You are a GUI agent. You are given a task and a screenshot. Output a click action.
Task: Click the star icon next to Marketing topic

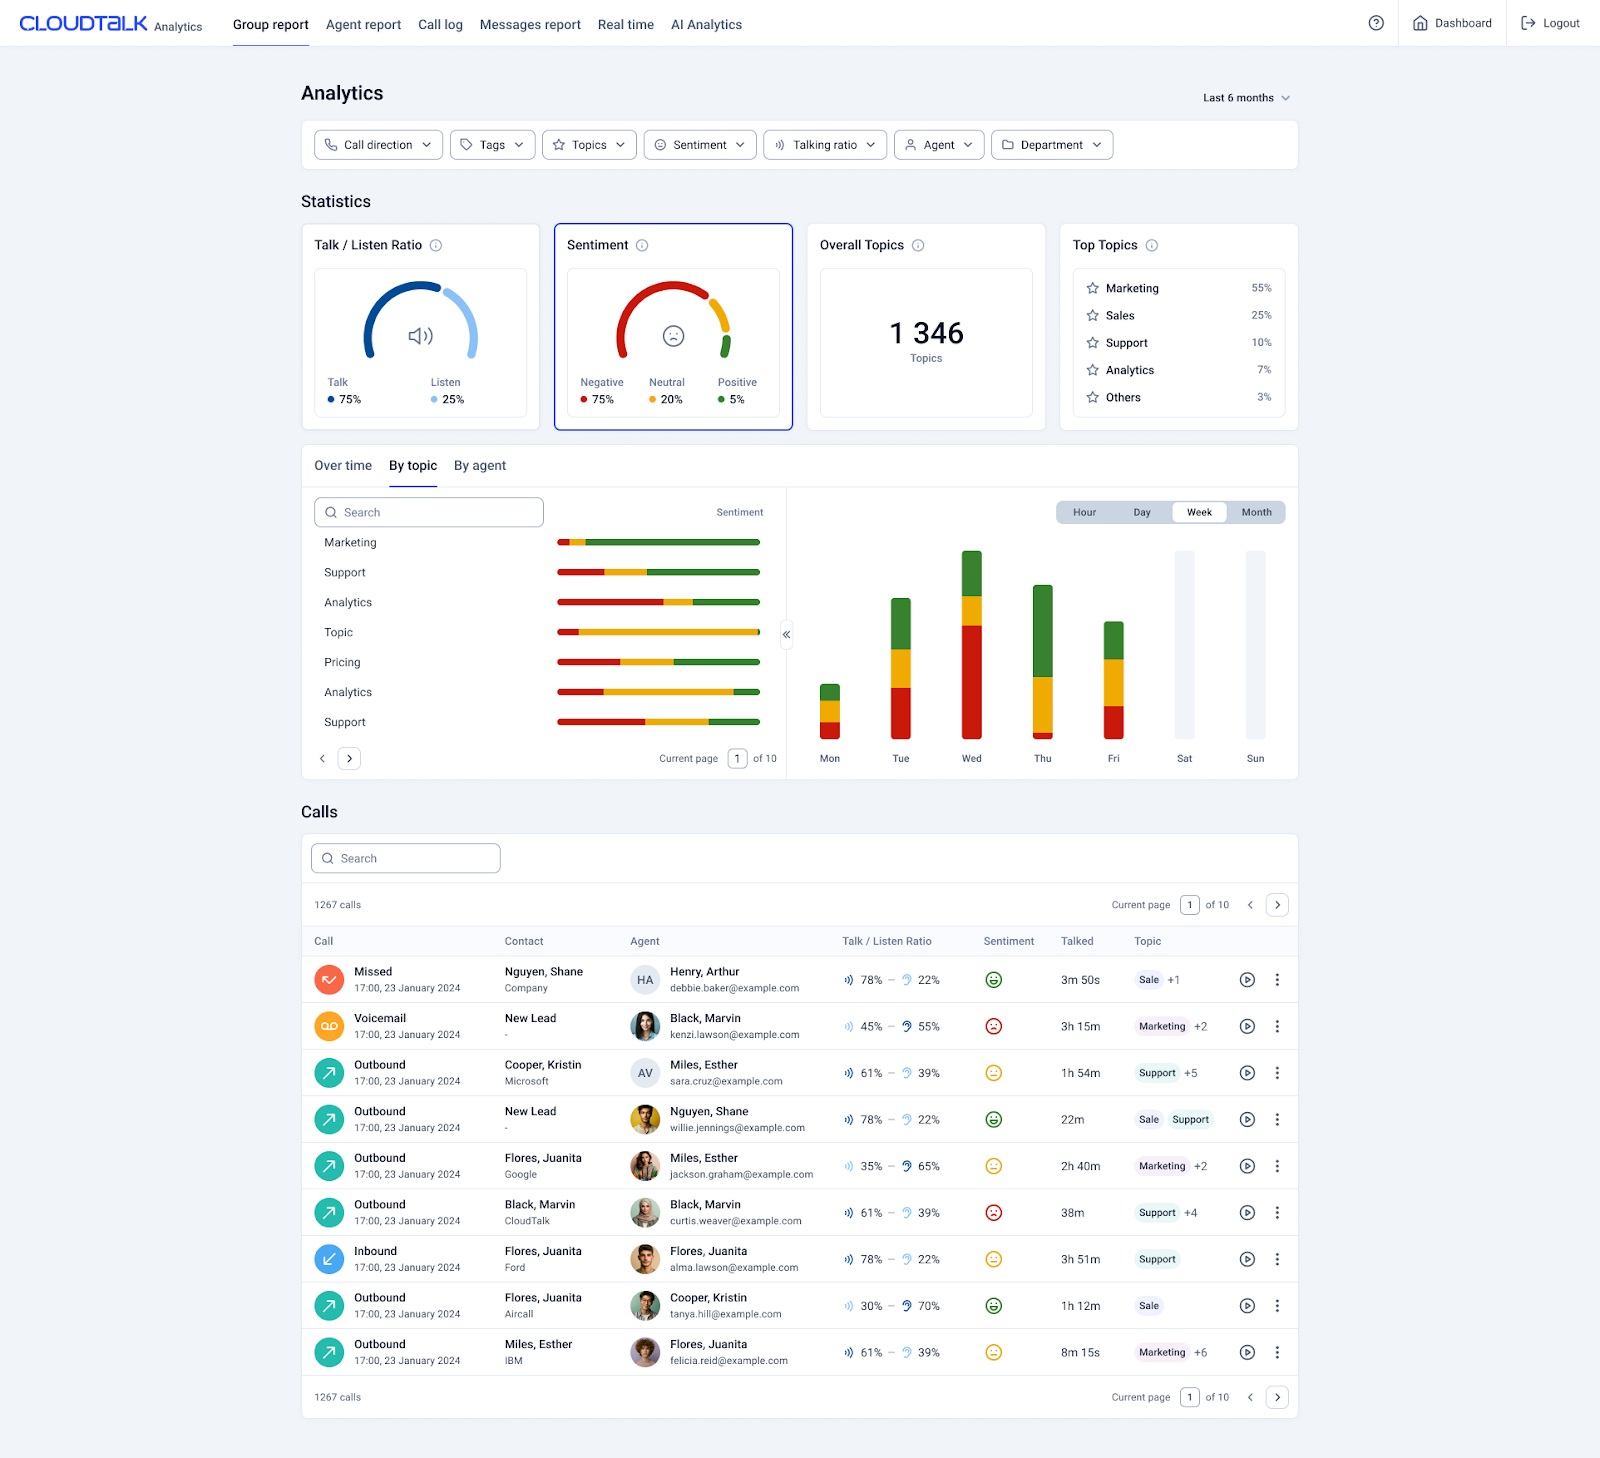click(x=1093, y=288)
